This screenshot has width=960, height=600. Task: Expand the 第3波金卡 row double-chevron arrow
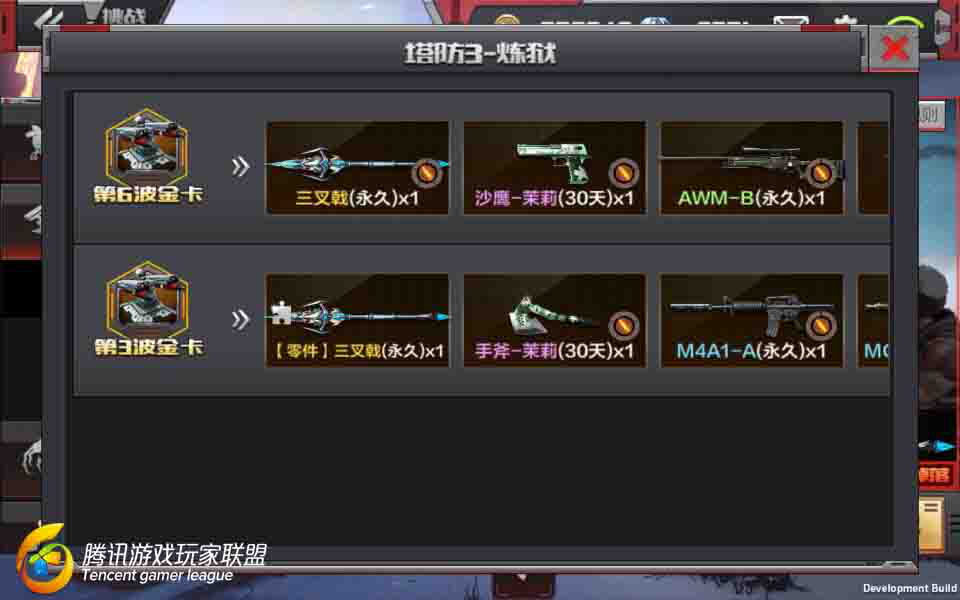[241, 320]
